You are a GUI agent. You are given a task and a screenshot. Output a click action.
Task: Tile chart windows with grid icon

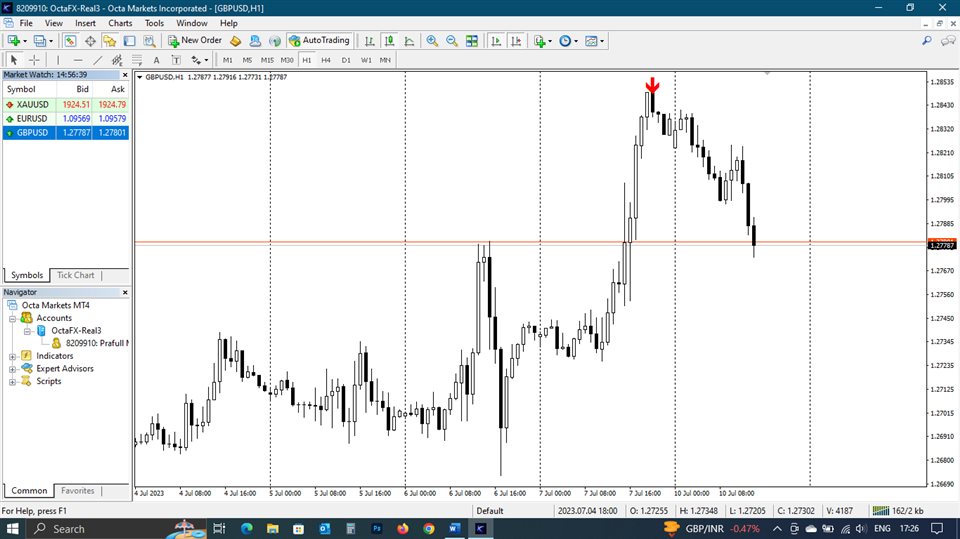[471, 41]
